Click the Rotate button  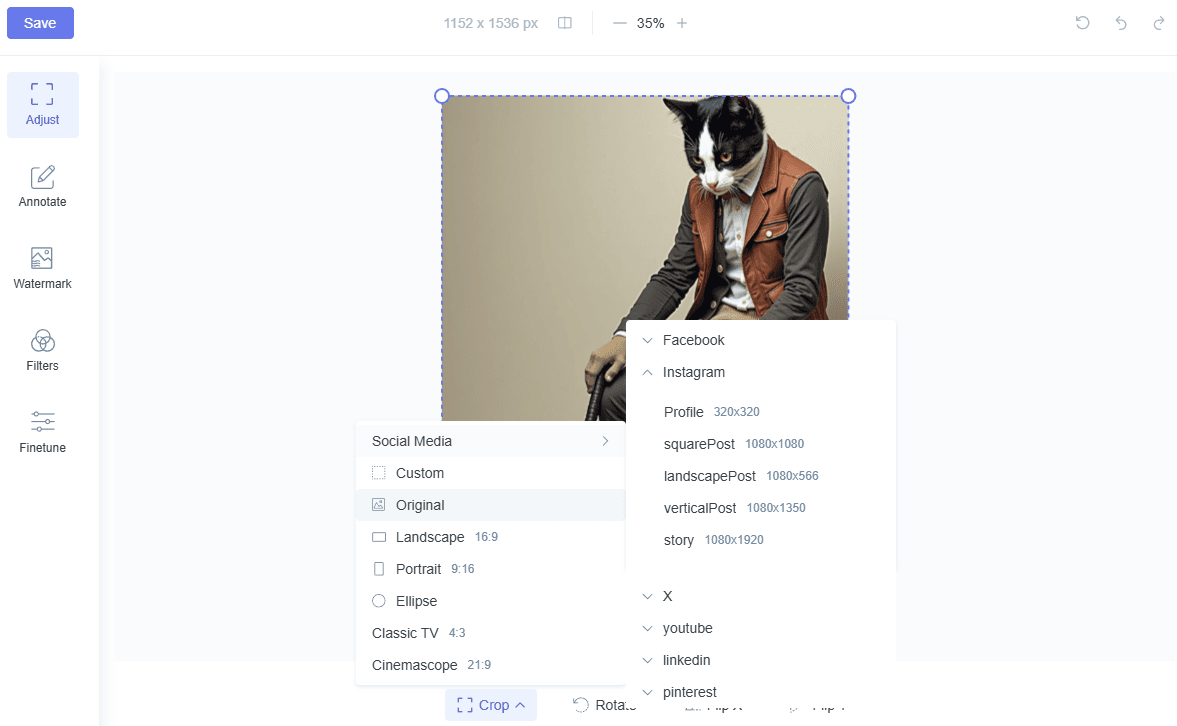coord(604,705)
